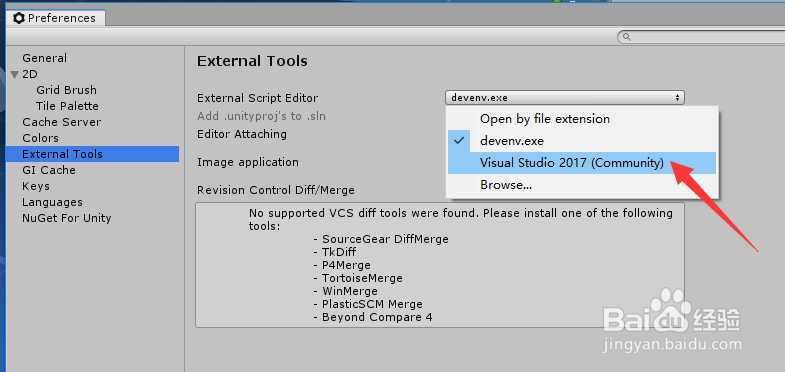This screenshot has height=372, width=785.
Task: Click External Tools heading
Action: pyautogui.click(x=252, y=61)
